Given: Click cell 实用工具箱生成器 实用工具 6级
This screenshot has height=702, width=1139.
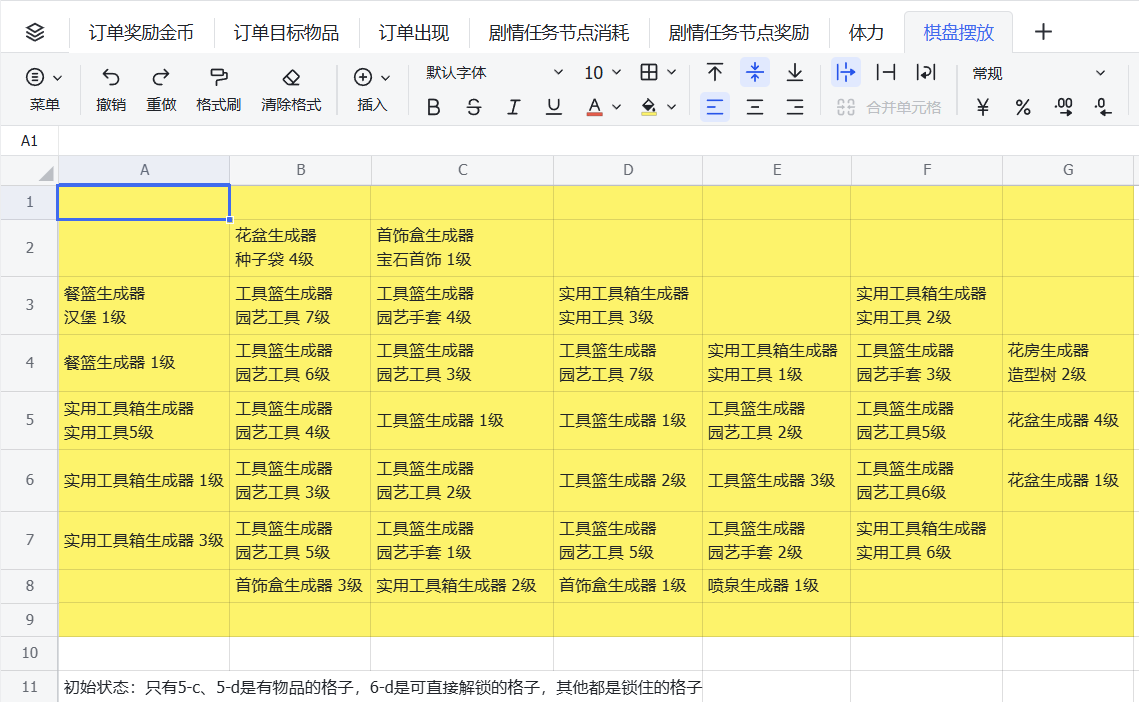Looking at the screenshot, I should [926, 541].
